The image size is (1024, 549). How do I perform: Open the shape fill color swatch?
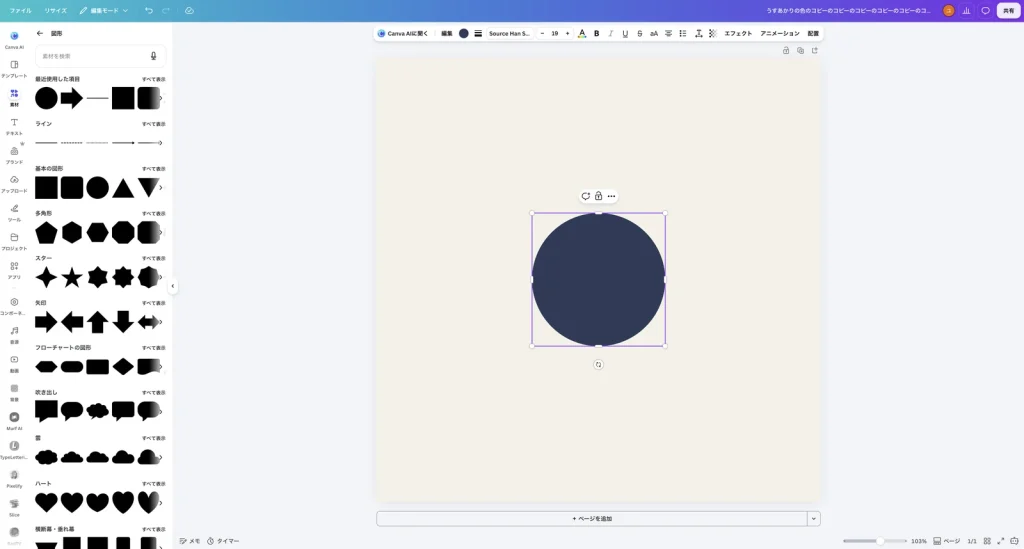click(464, 33)
